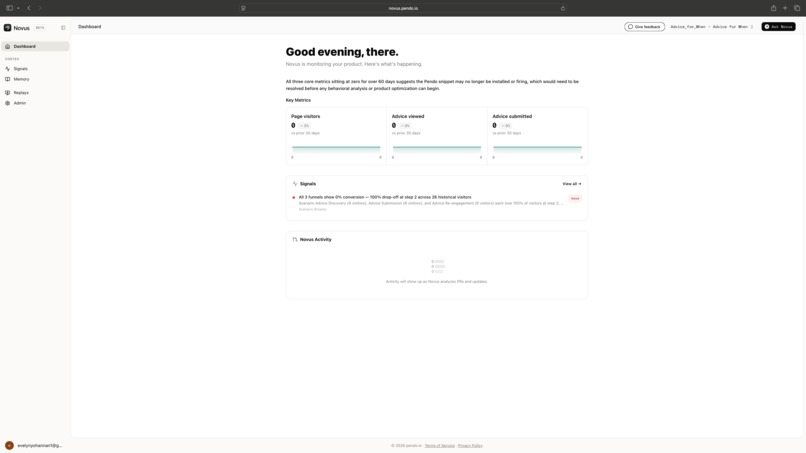Click Safari privacy shield icon
The image size is (806, 453).
(x=243, y=8)
